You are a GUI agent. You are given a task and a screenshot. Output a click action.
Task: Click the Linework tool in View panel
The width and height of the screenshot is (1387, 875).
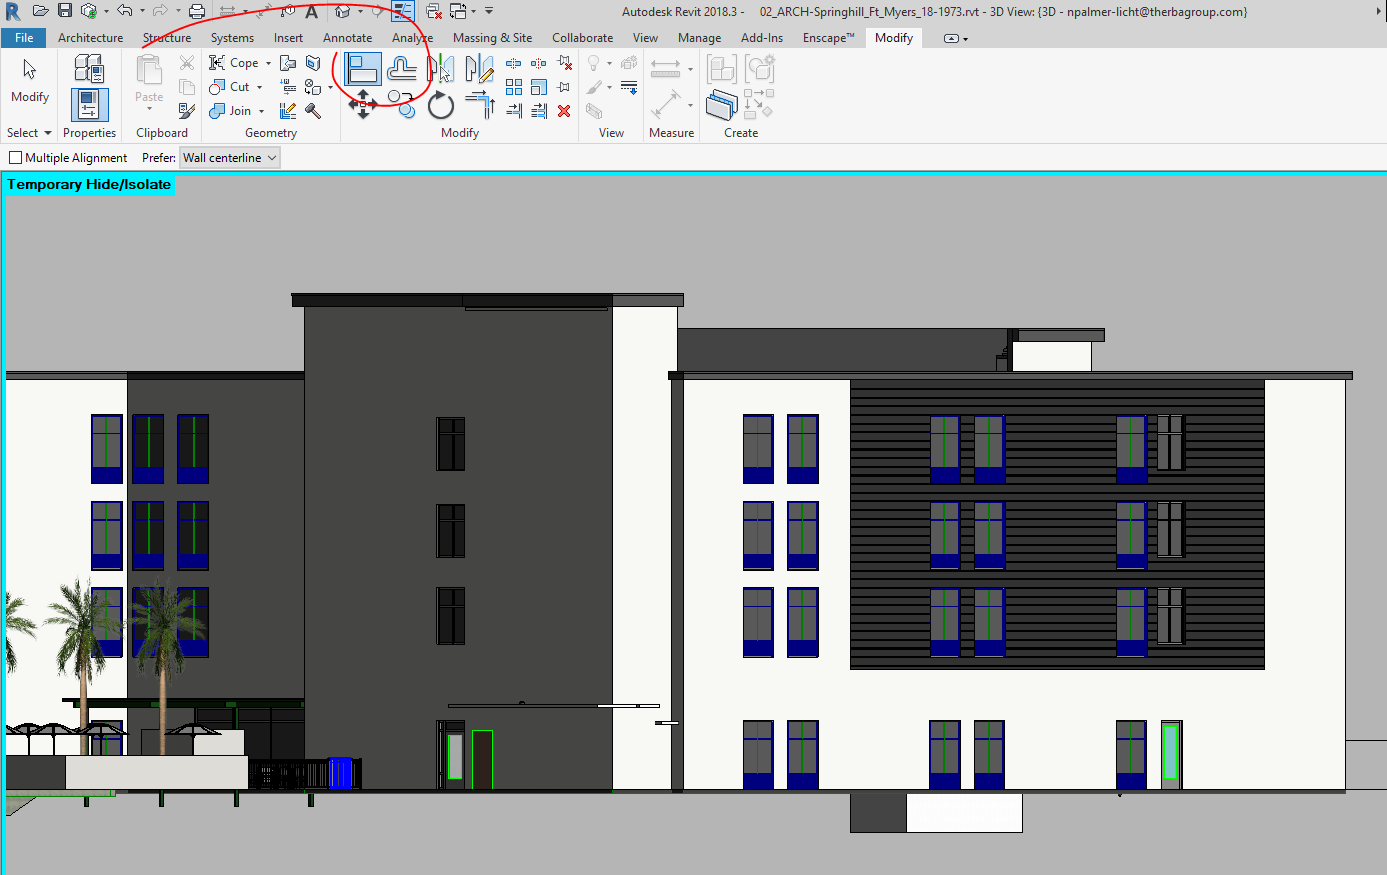point(629,87)
